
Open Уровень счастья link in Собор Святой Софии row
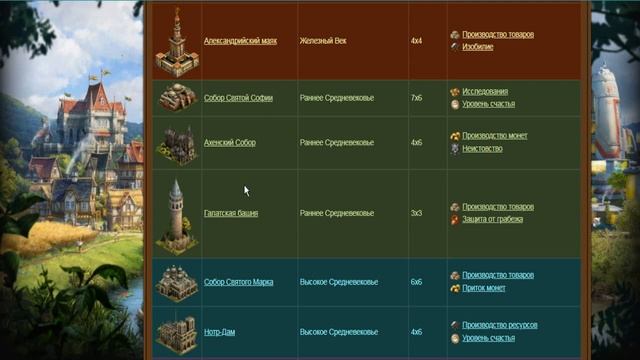489,104
